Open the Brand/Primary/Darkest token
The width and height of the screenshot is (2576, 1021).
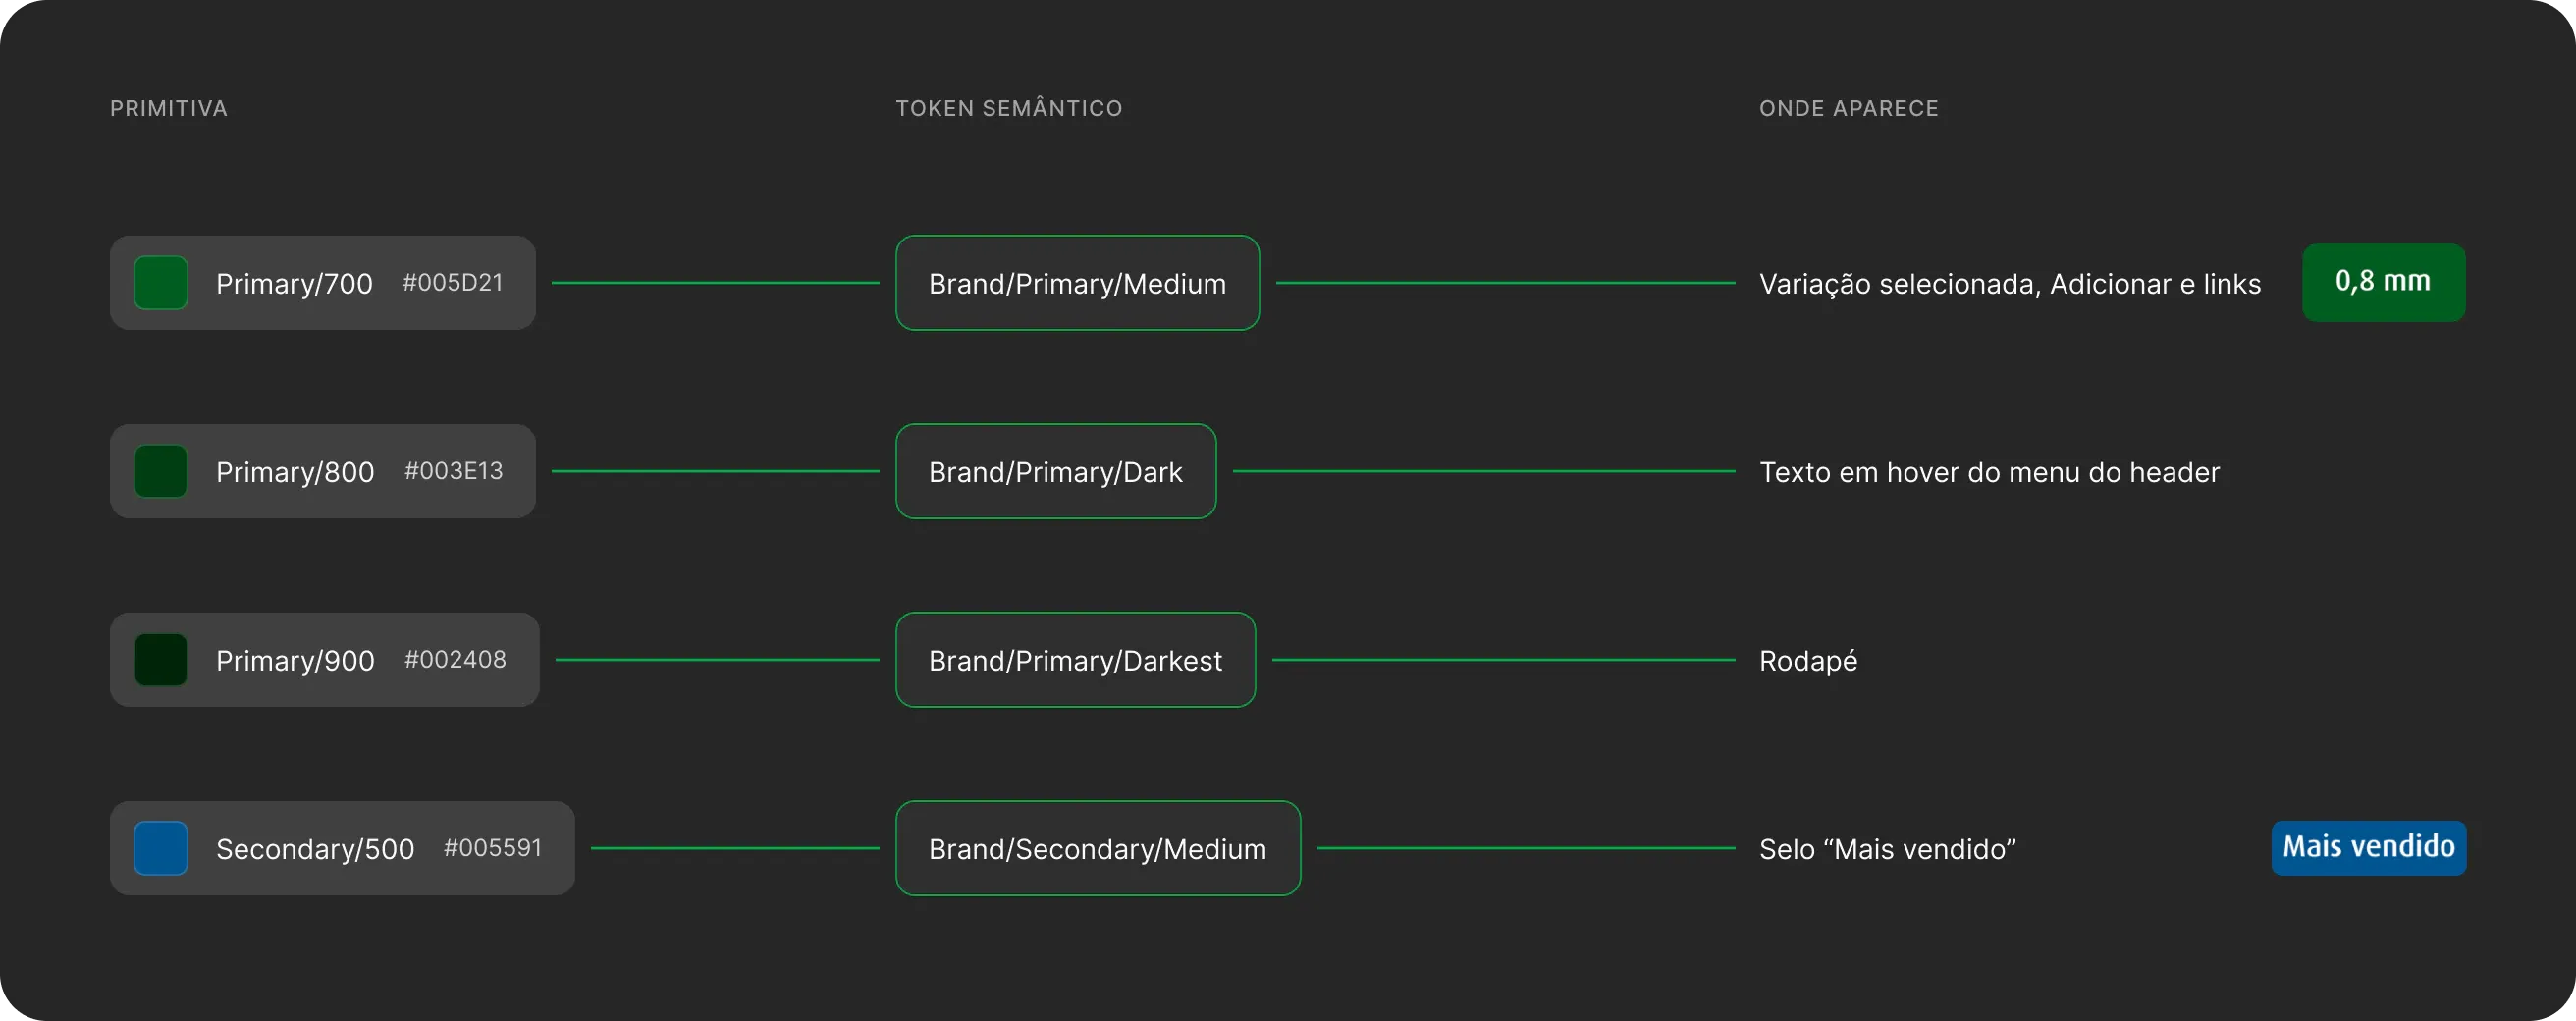pyautogui.click(x=1075, y=660)
